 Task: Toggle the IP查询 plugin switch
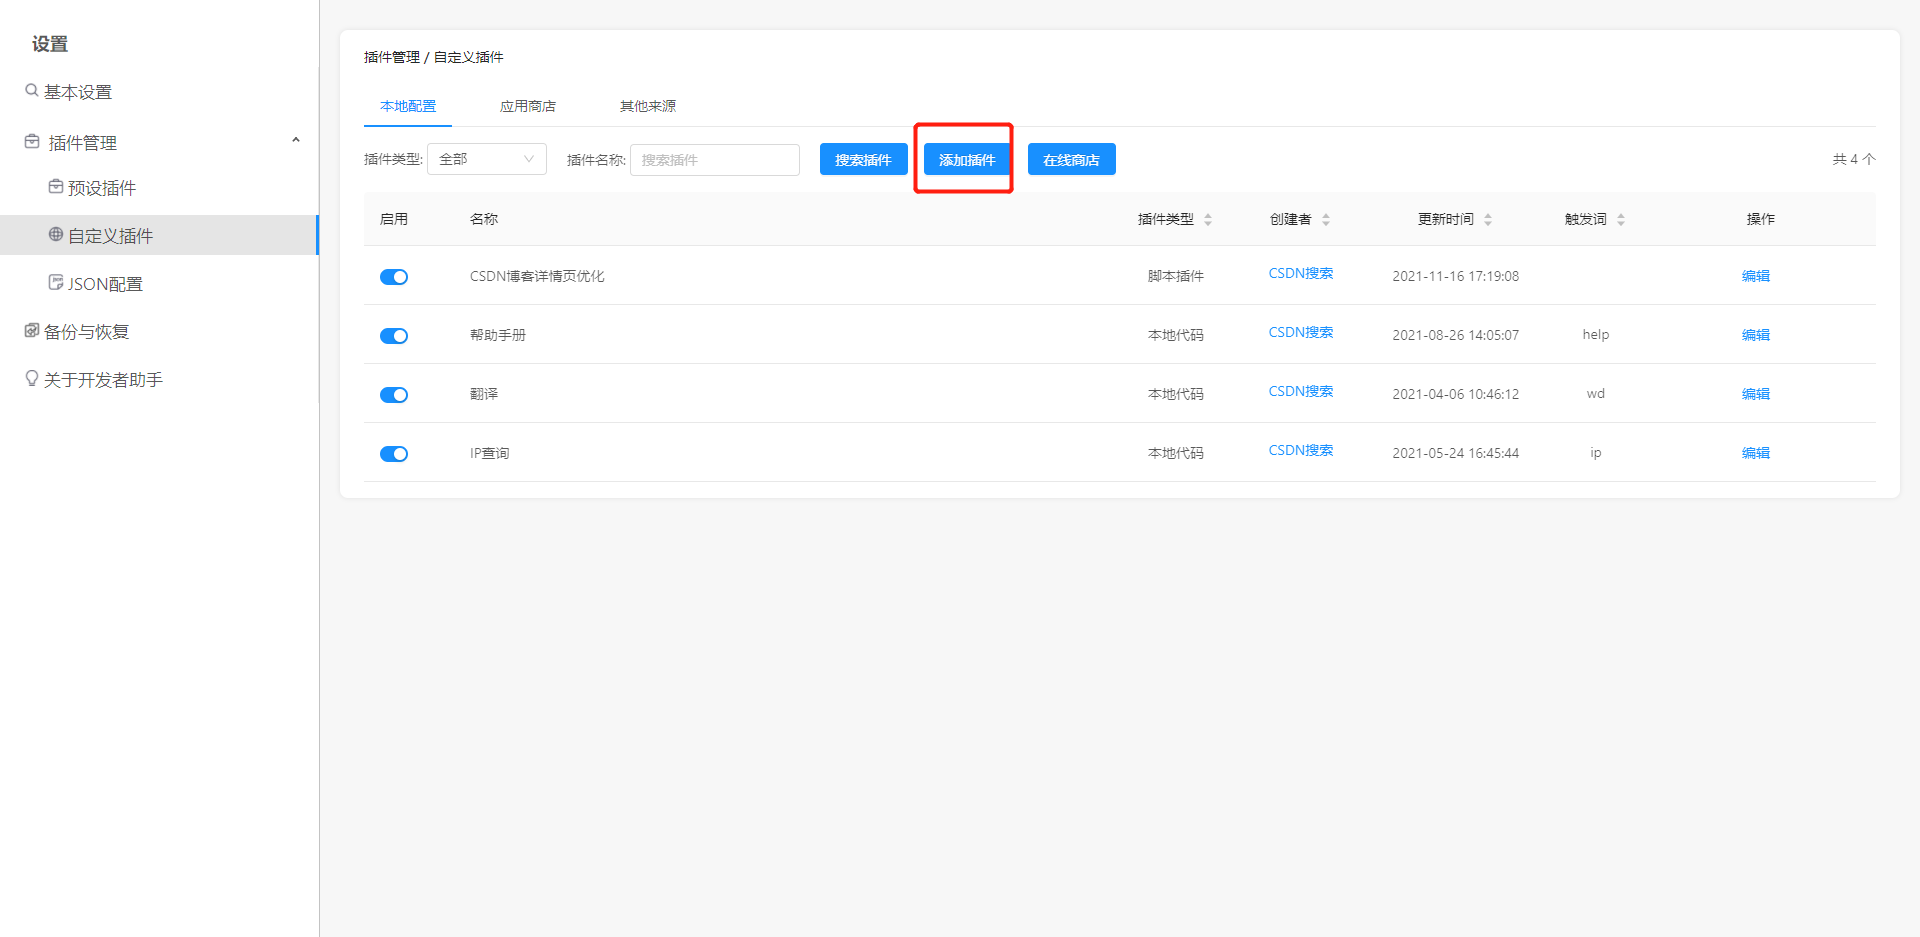(394, 454)
